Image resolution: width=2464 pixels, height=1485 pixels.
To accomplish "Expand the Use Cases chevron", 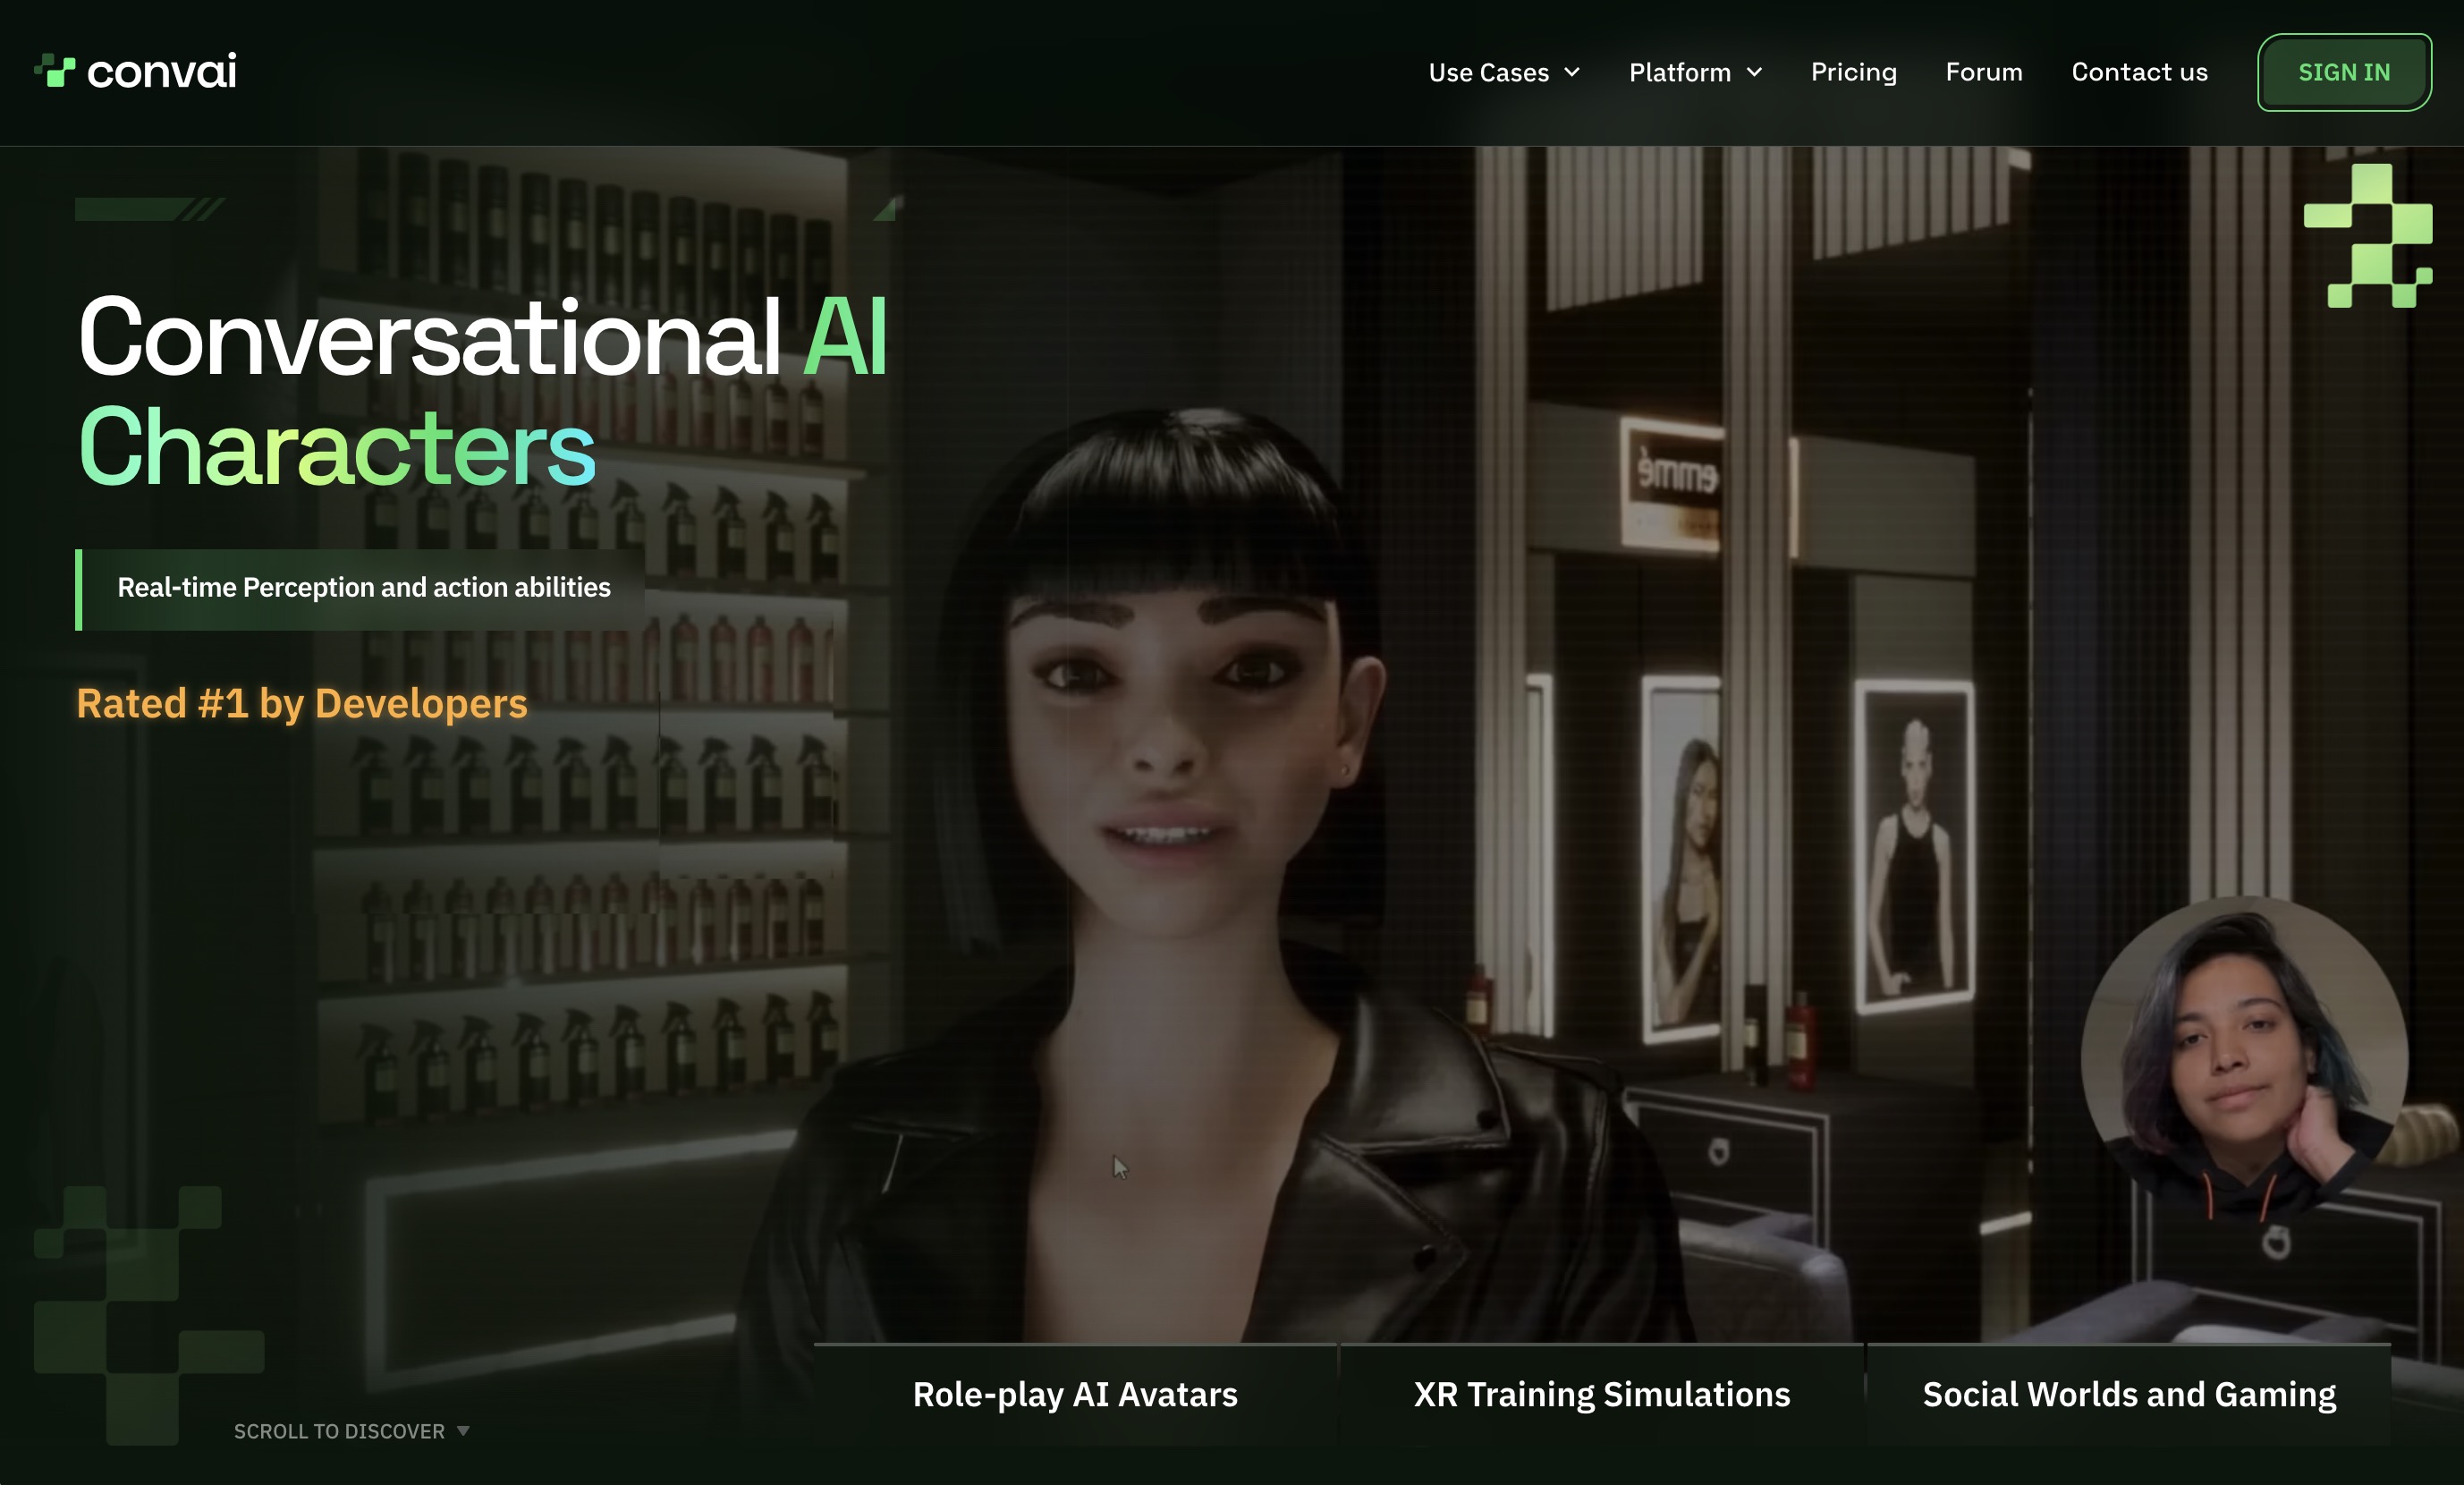I will [1572, 72].
